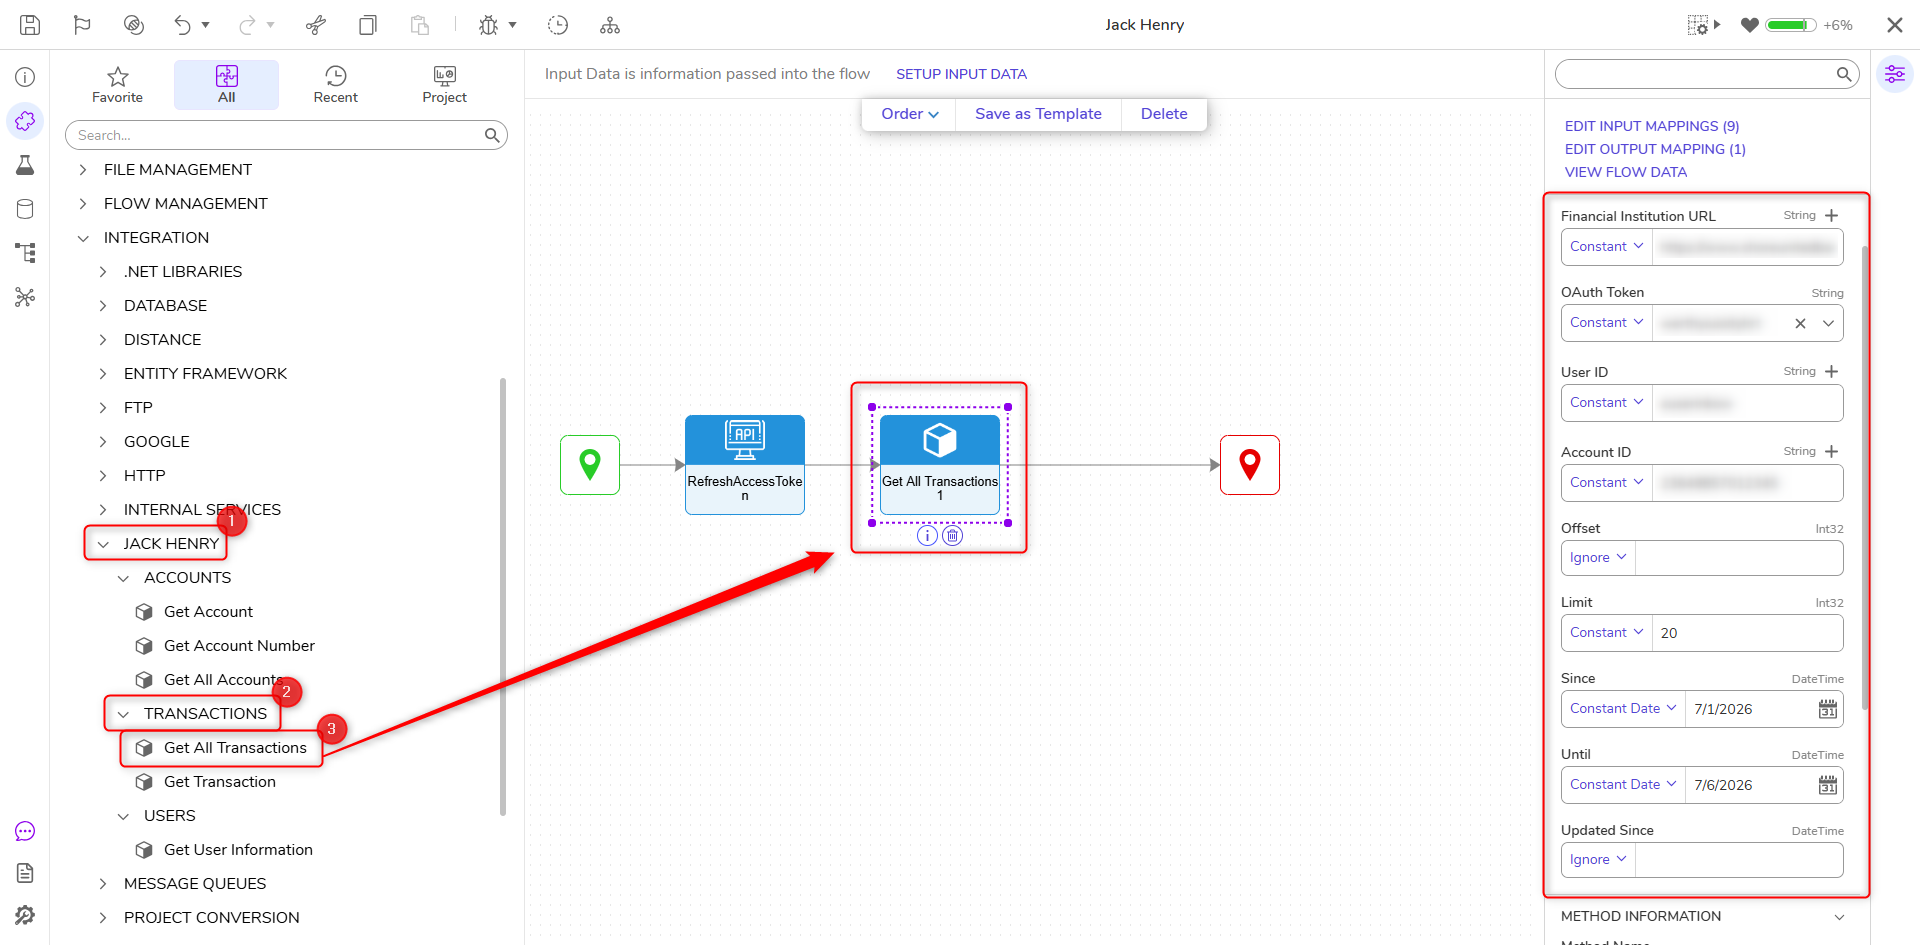This screenshot has height=945, width=1920.
Task: Click the clock history icon in the toolbar
Action: click(558, 25)
